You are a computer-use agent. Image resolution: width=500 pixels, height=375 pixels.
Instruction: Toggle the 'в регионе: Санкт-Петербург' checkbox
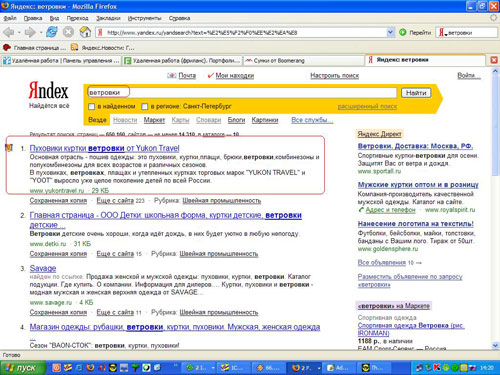(144, 107)
